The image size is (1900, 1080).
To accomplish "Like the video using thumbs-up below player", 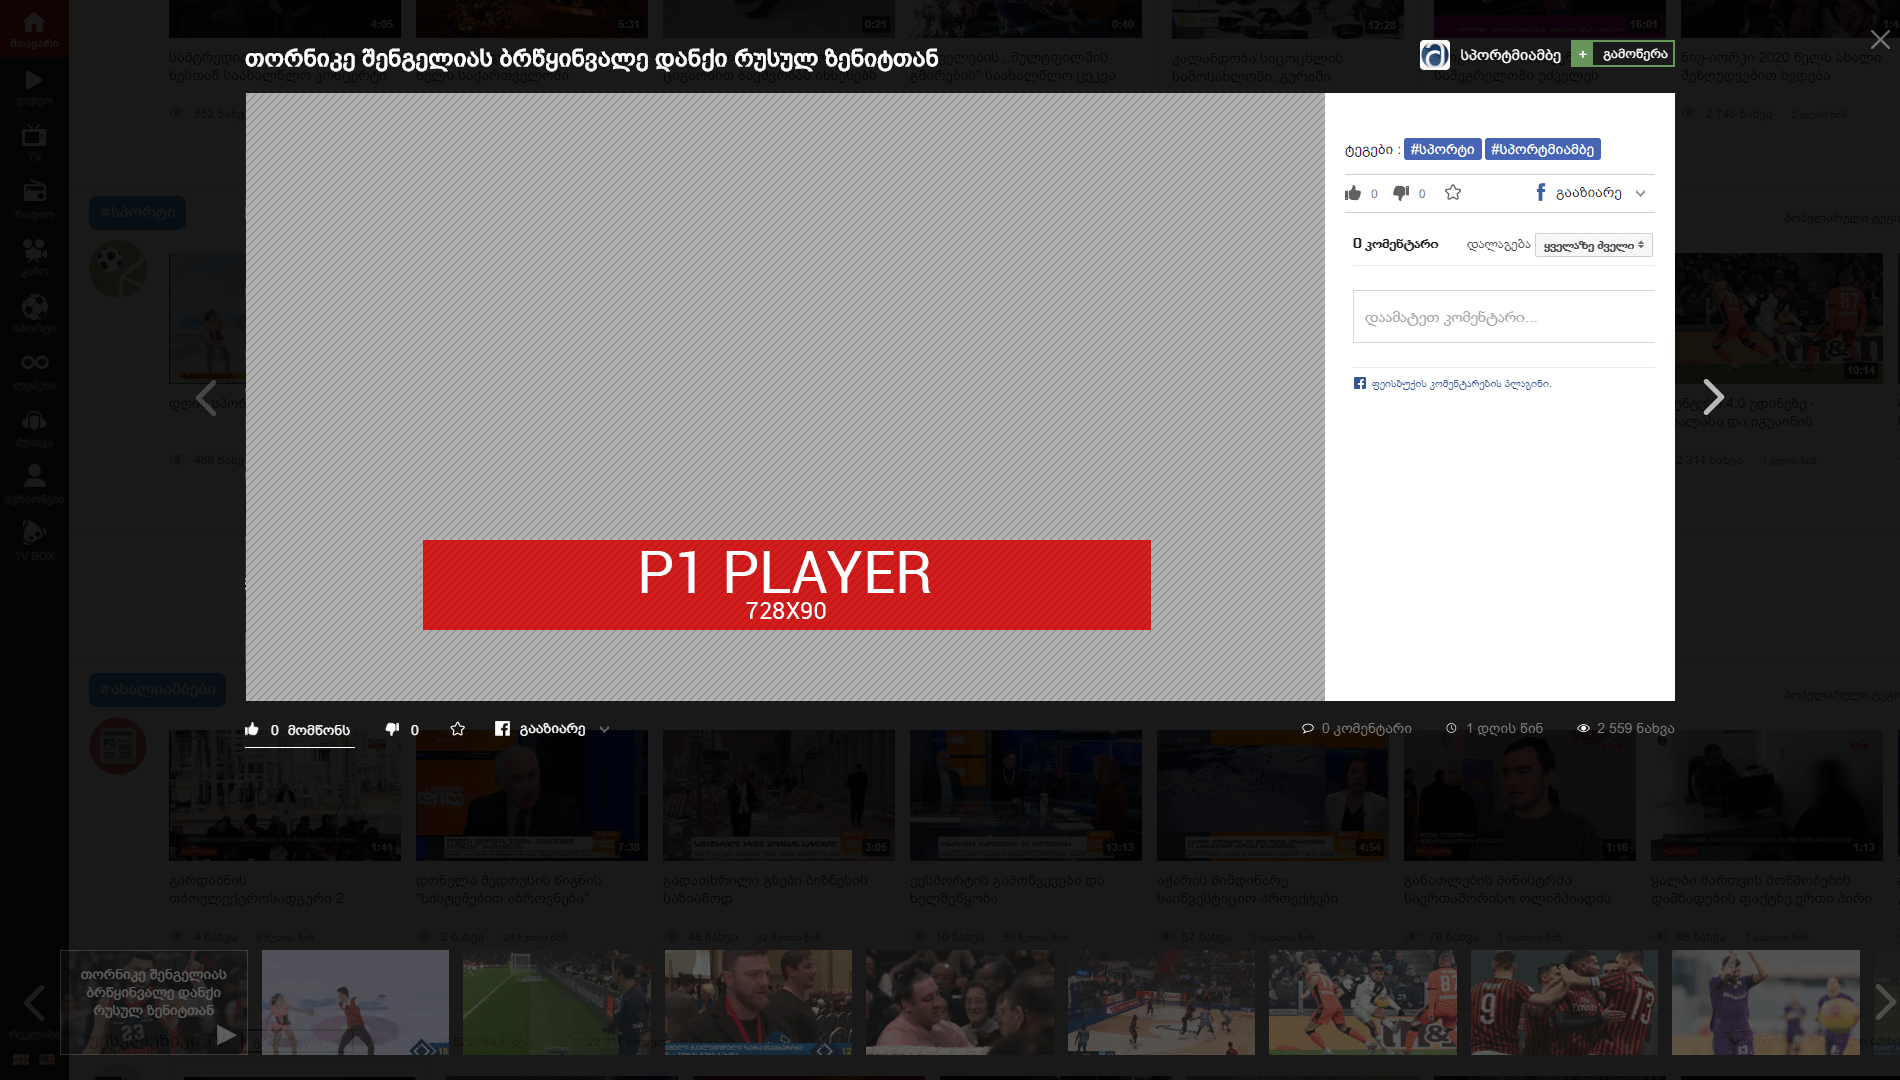I will 252,729.
